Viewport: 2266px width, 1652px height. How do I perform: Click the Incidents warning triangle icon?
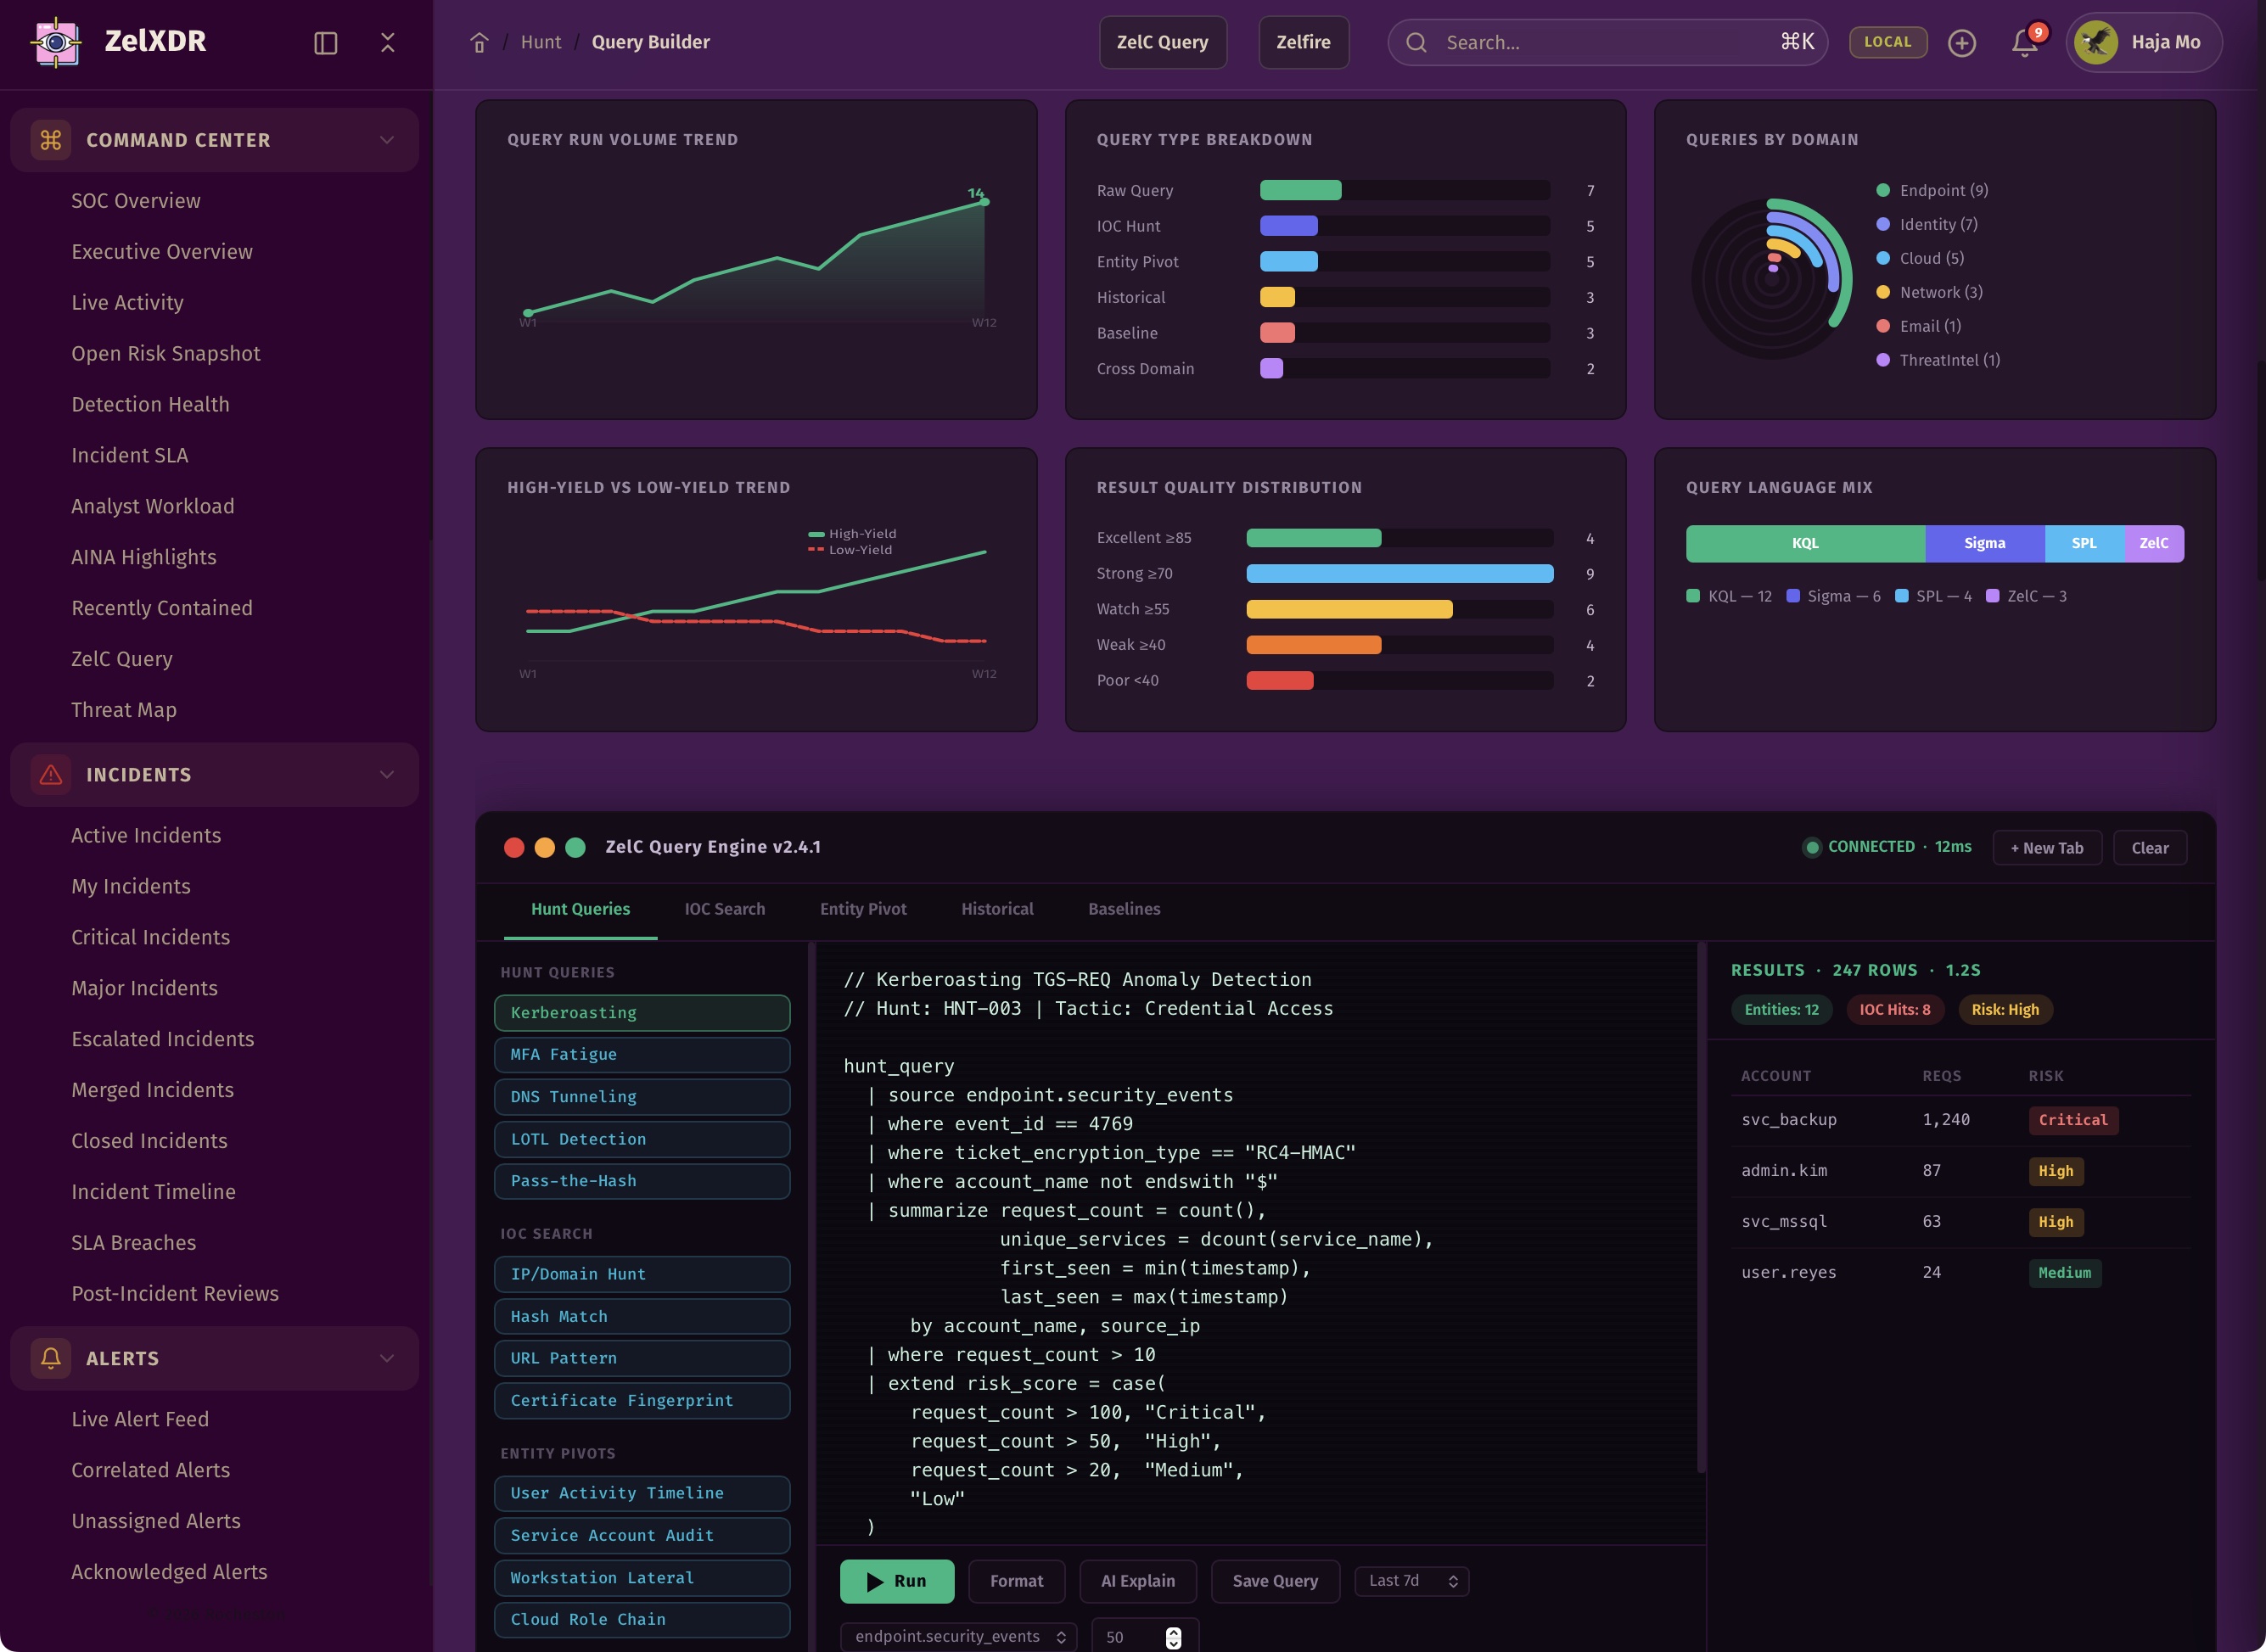pyautogui.click(x=50, y=775)
